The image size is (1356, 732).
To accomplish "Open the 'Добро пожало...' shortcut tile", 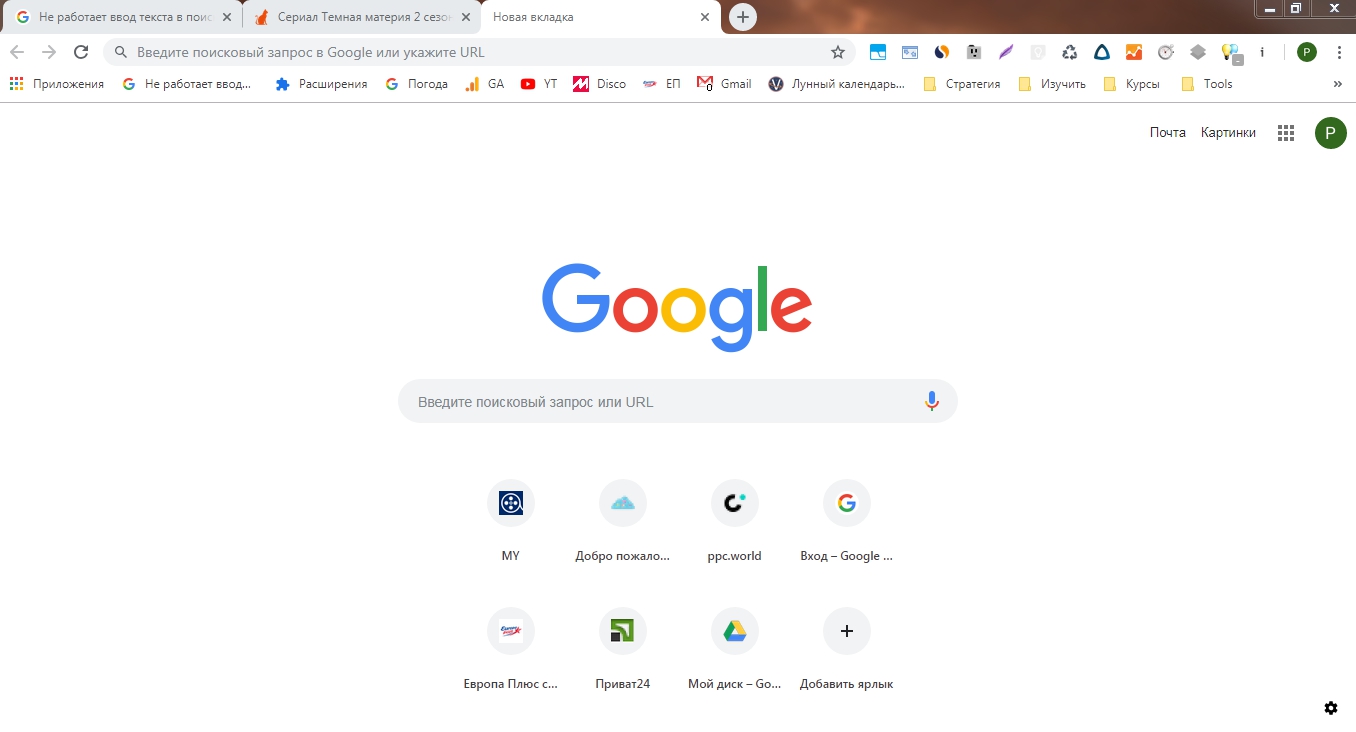I will coord(623,523).
